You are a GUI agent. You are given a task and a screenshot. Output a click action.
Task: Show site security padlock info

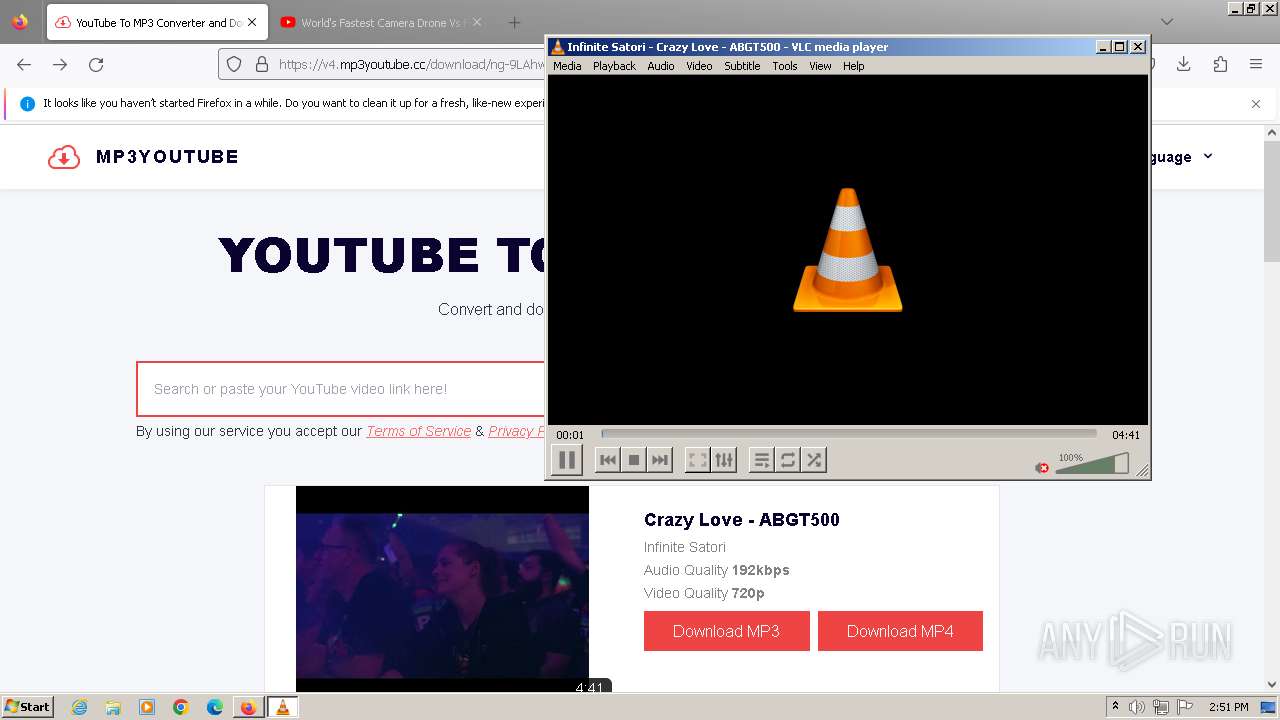click(x=262, y=64)
